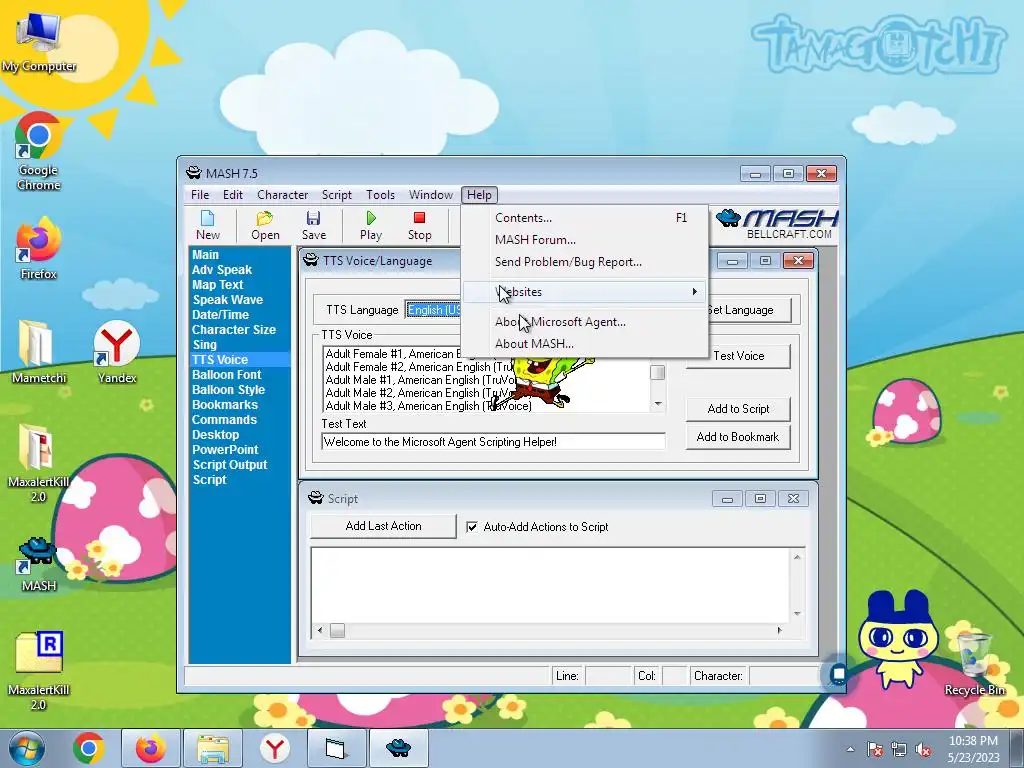
Task: Open Windows Explorer from the taskbar
Action: [x=213, y=748]
